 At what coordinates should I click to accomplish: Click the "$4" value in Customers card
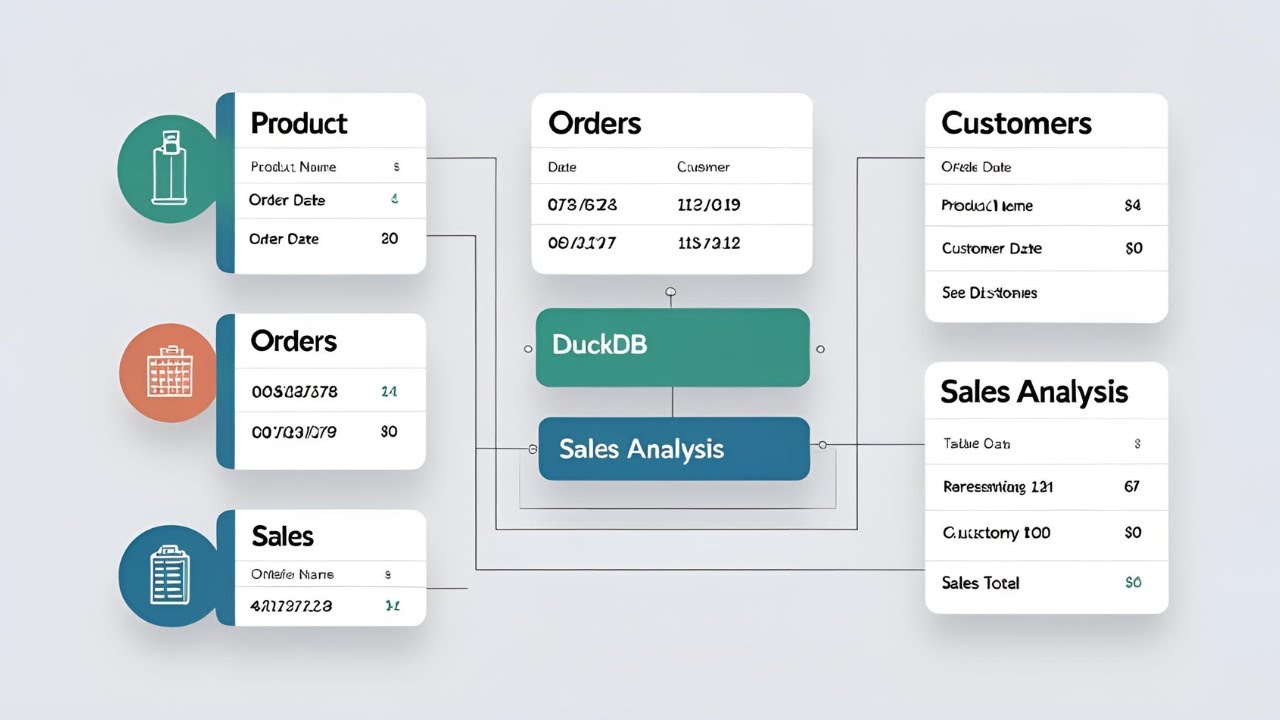pyautogui.click(x=1132, y=206)
